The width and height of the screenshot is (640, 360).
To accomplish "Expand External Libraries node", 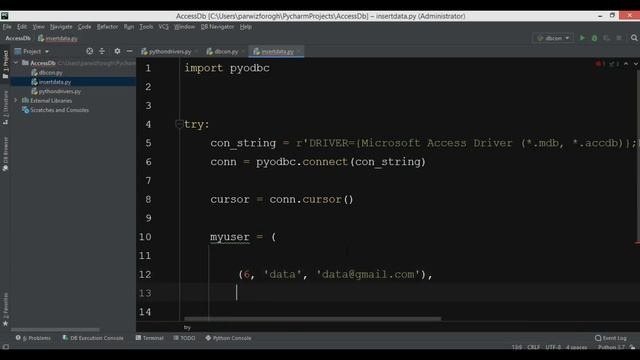I will point(16,100).
